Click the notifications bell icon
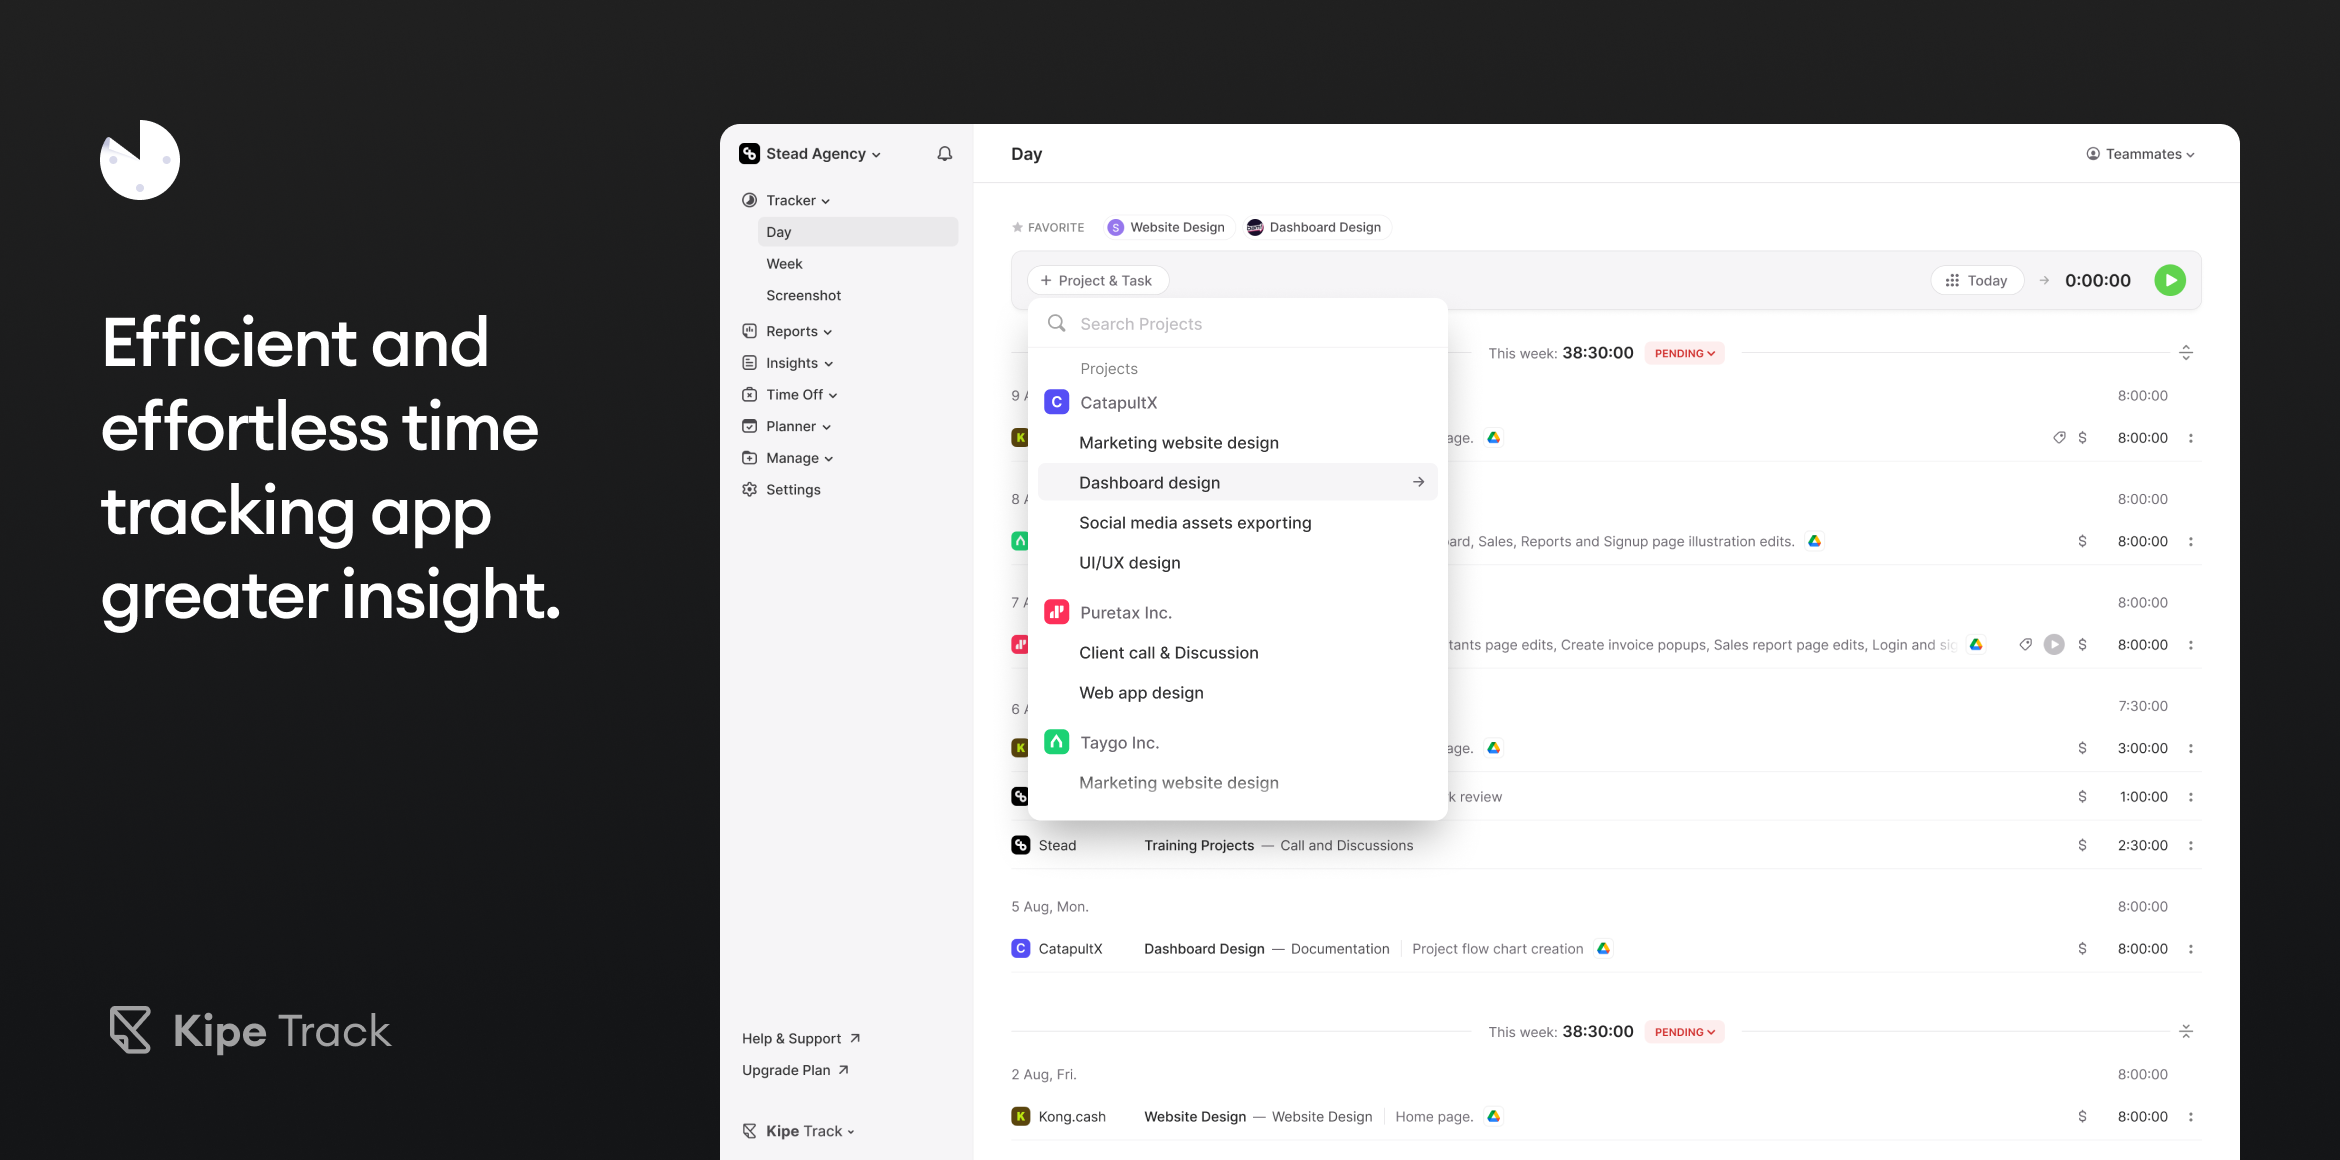This screenshot has height=1160, width=2340. tap(944, 154)
